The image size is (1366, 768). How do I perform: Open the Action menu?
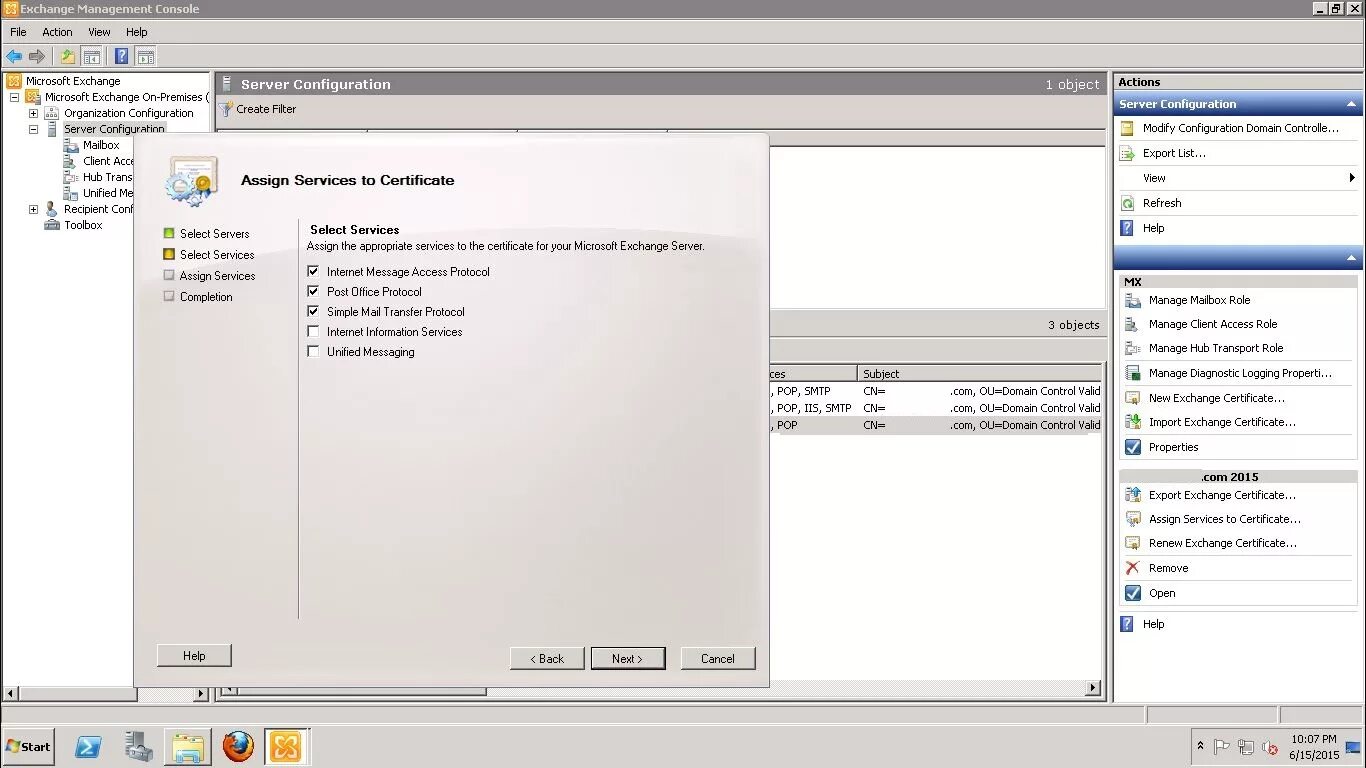coord(57,32)
